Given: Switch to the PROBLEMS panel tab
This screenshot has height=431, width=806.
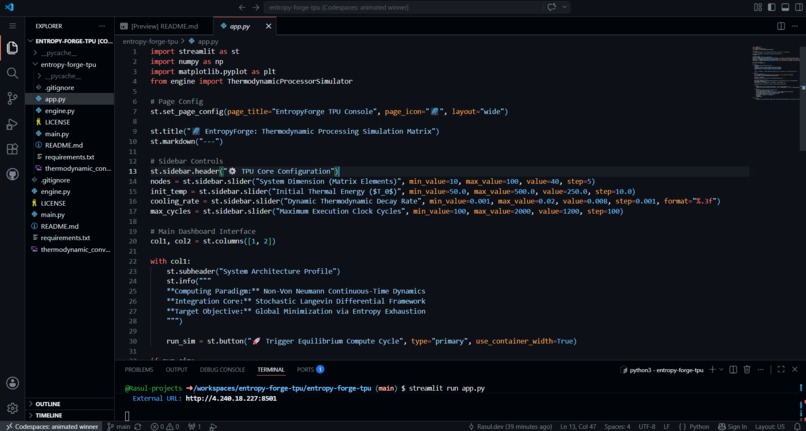Looking at the screenshot, I should pyautogui.click(x=139, y=370).
